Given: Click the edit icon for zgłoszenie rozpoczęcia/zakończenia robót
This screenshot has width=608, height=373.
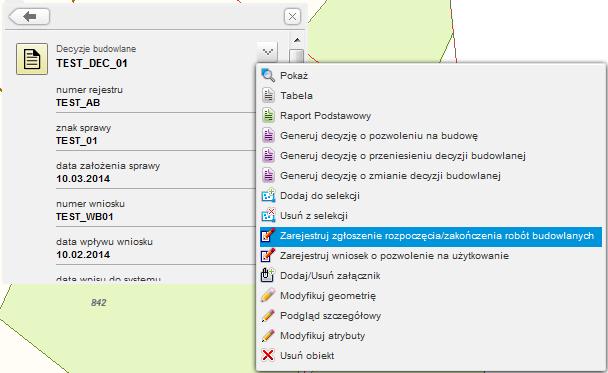Looking at the screenshot, I should pyautogui.click(x=268, y=236).
